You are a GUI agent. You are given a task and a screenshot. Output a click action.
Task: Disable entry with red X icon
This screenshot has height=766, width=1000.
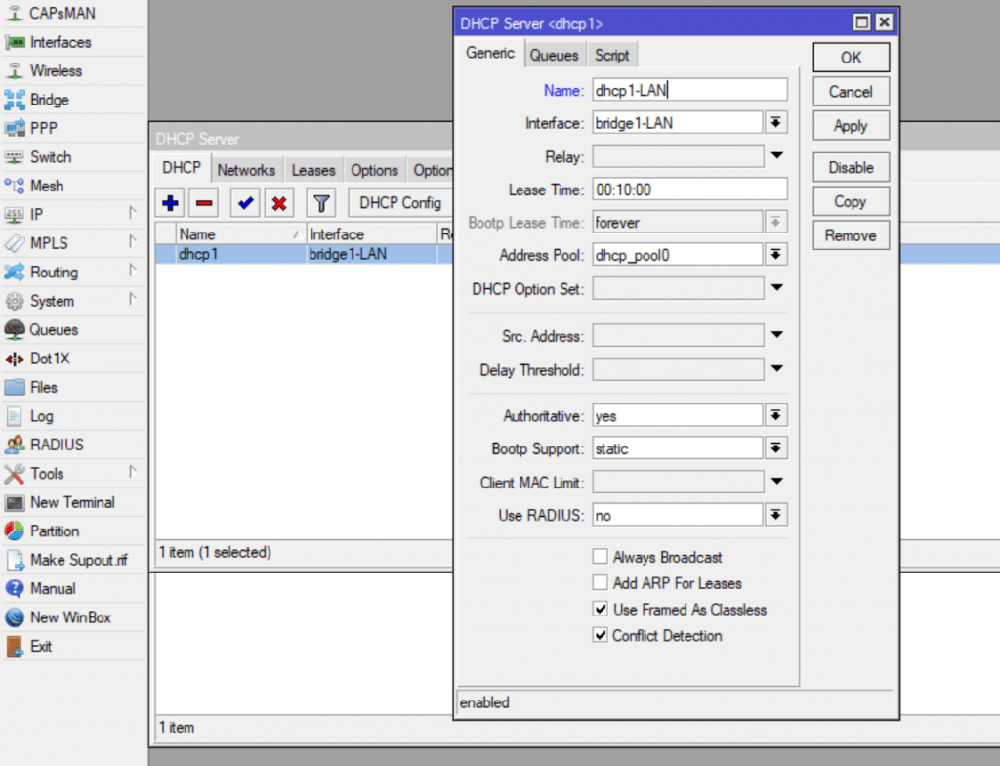279,203
